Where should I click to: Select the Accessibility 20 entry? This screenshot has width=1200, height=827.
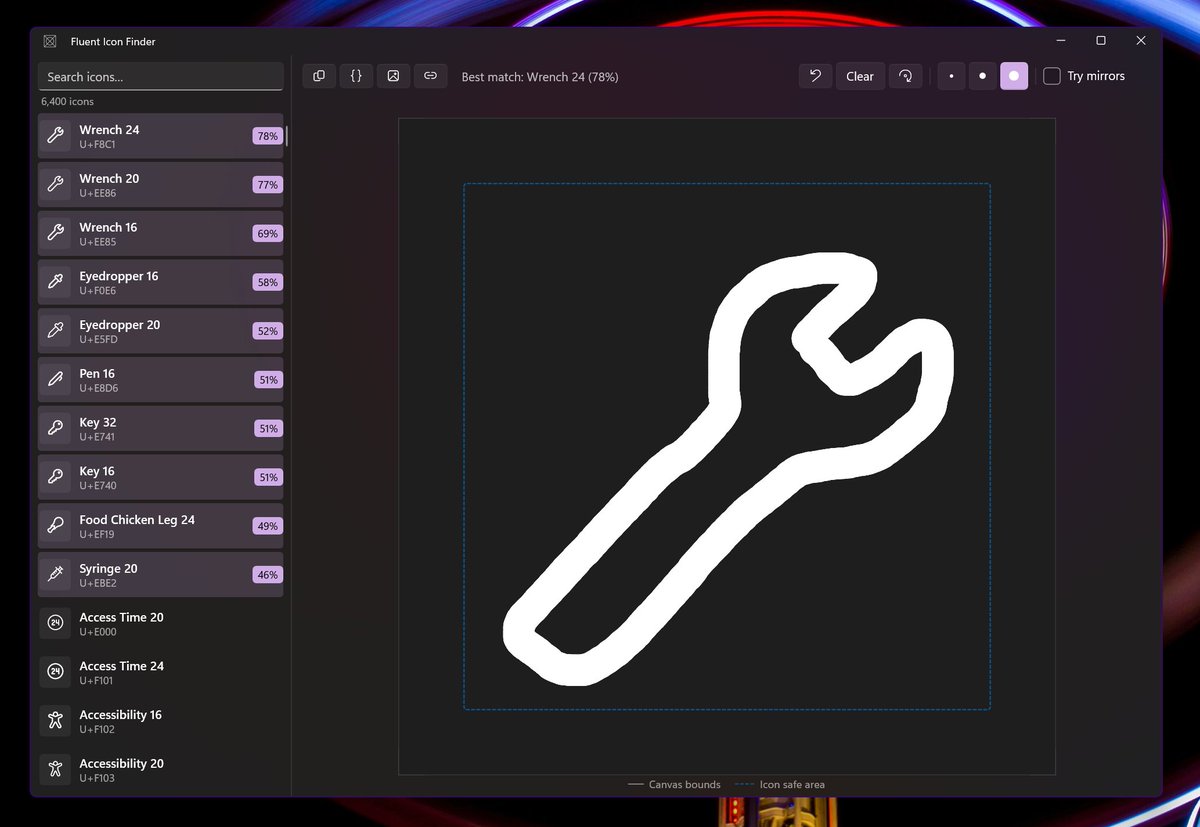(x=160, y=770)
